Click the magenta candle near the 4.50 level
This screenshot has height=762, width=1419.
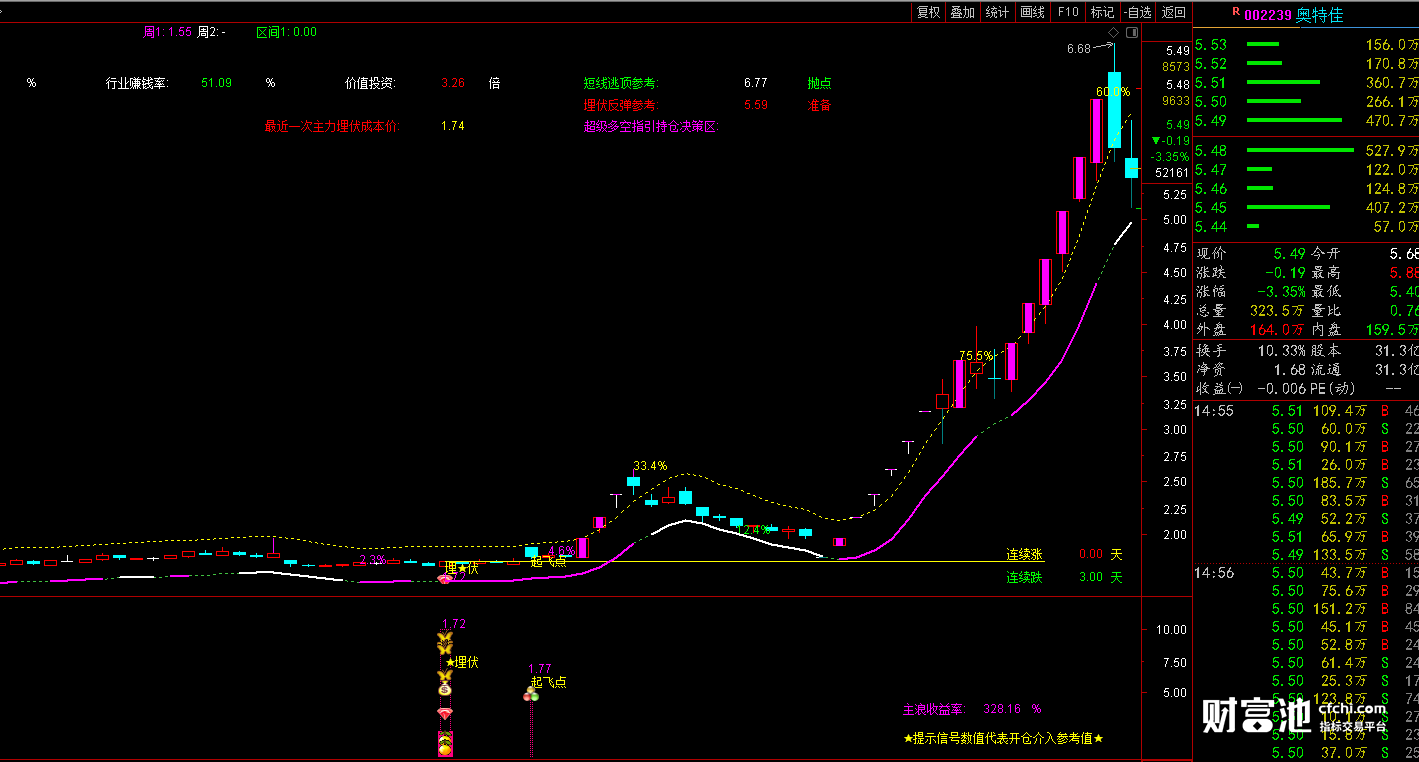pos(1045,282)
